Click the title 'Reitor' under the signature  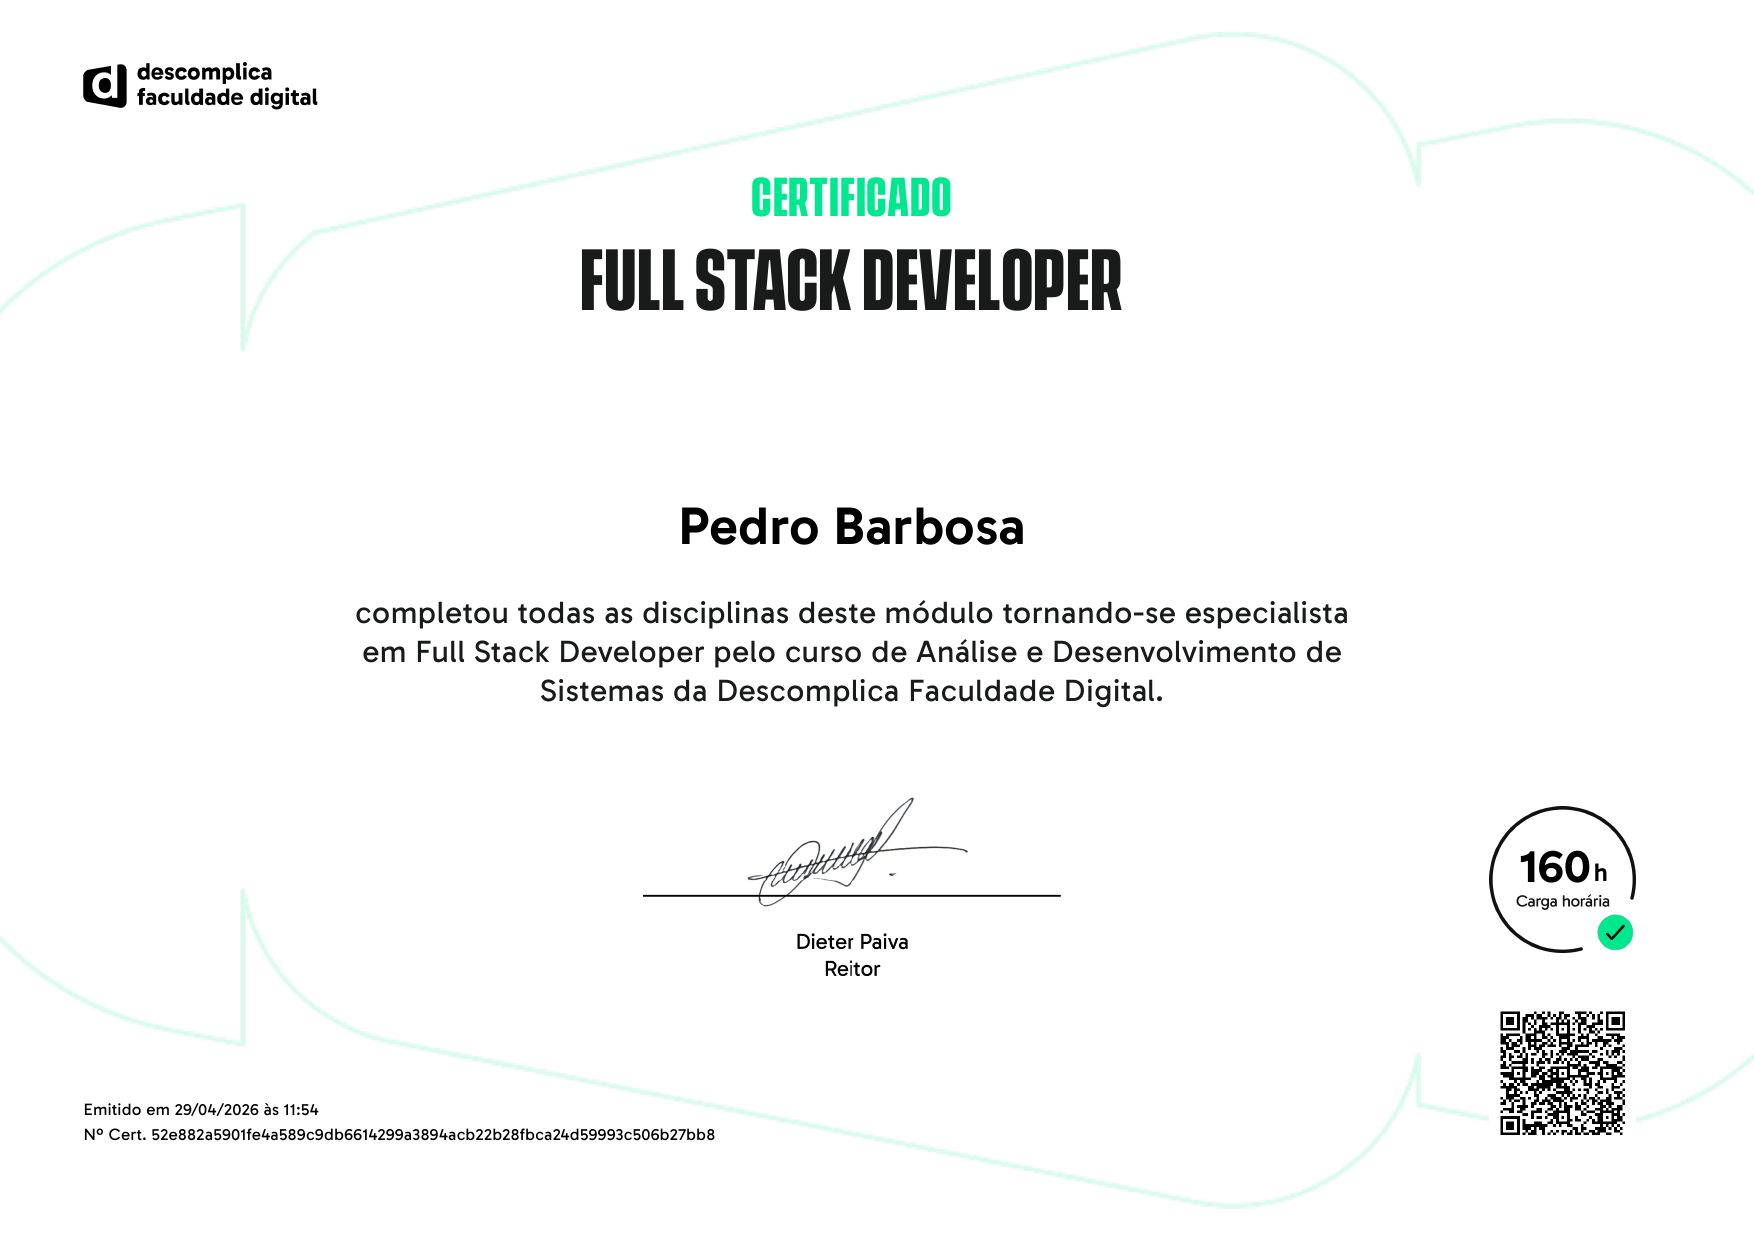tap(852, 969)
